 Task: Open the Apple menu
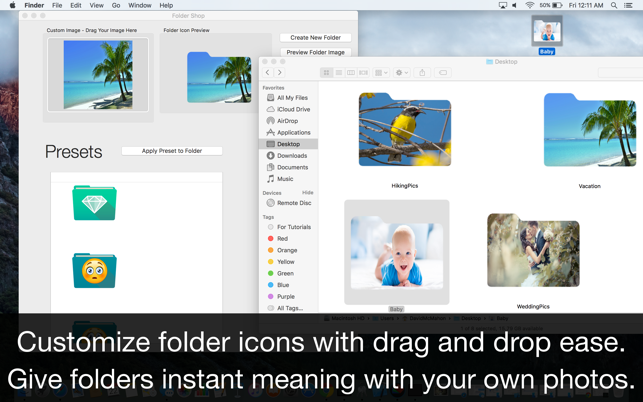[12, 5]
